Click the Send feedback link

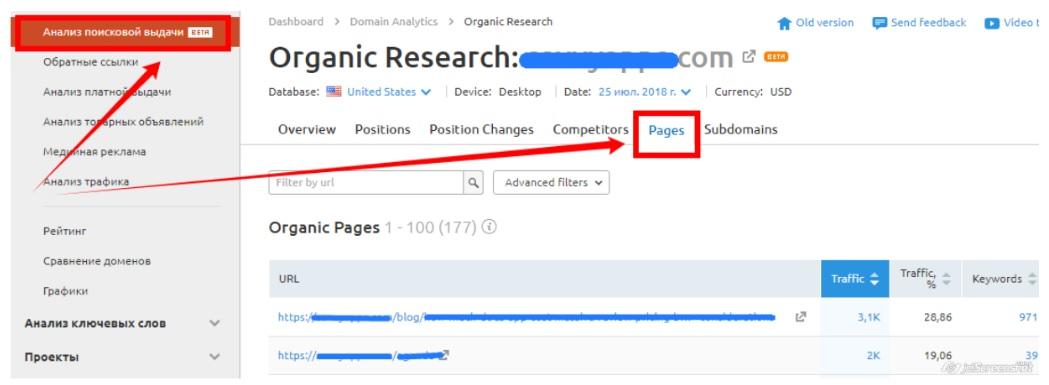[x=929, y=23]
